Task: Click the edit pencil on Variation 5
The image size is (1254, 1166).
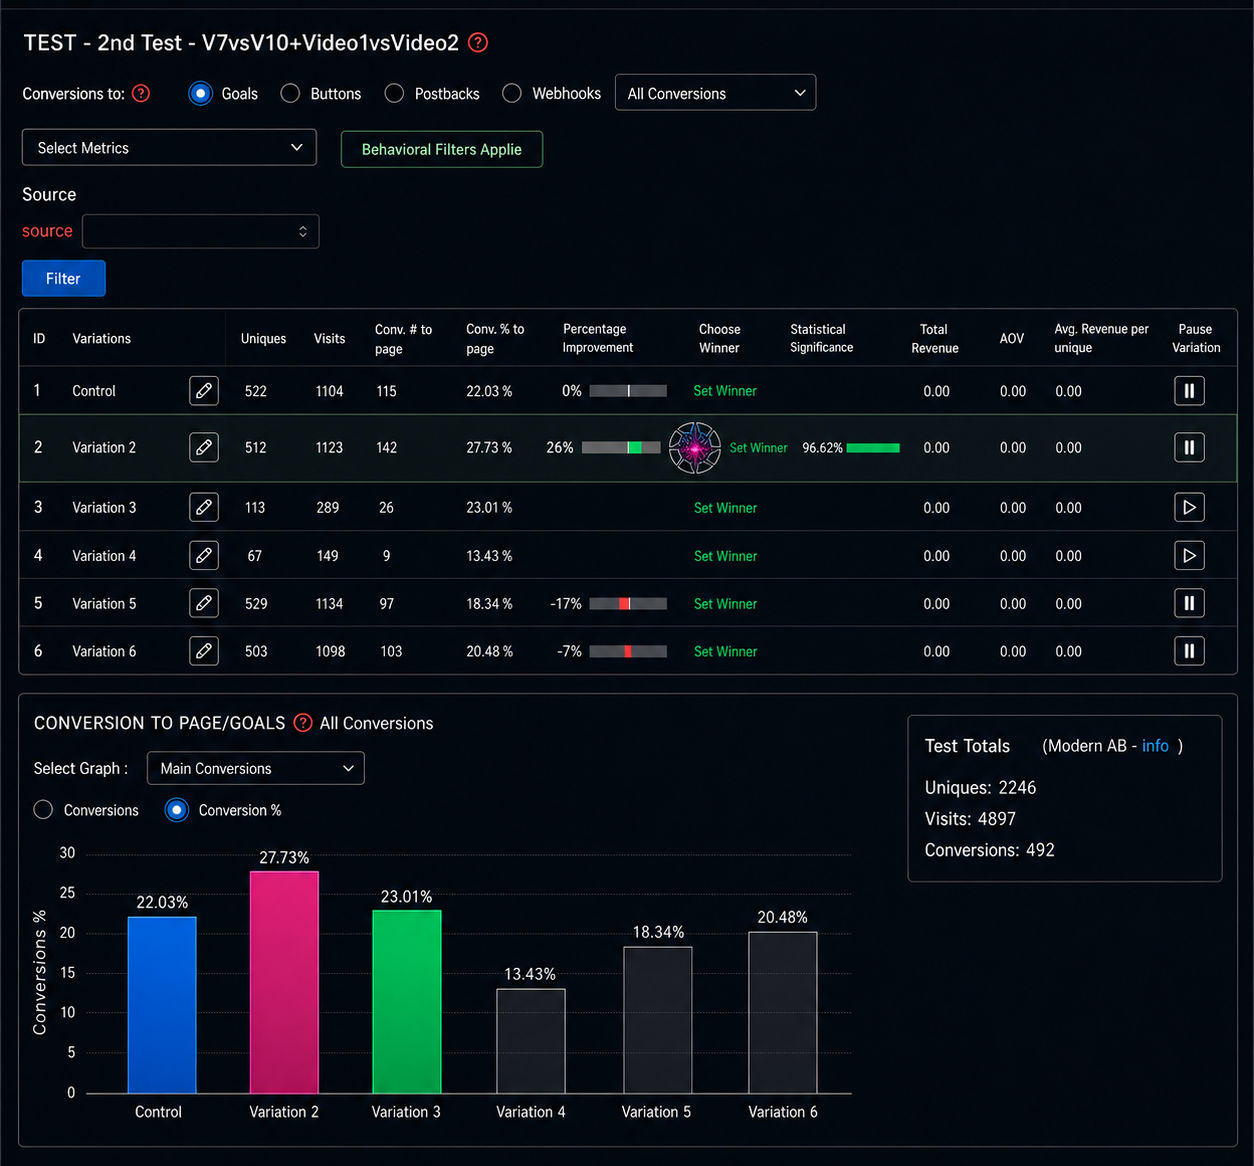Action: click(x=204, y=603)
